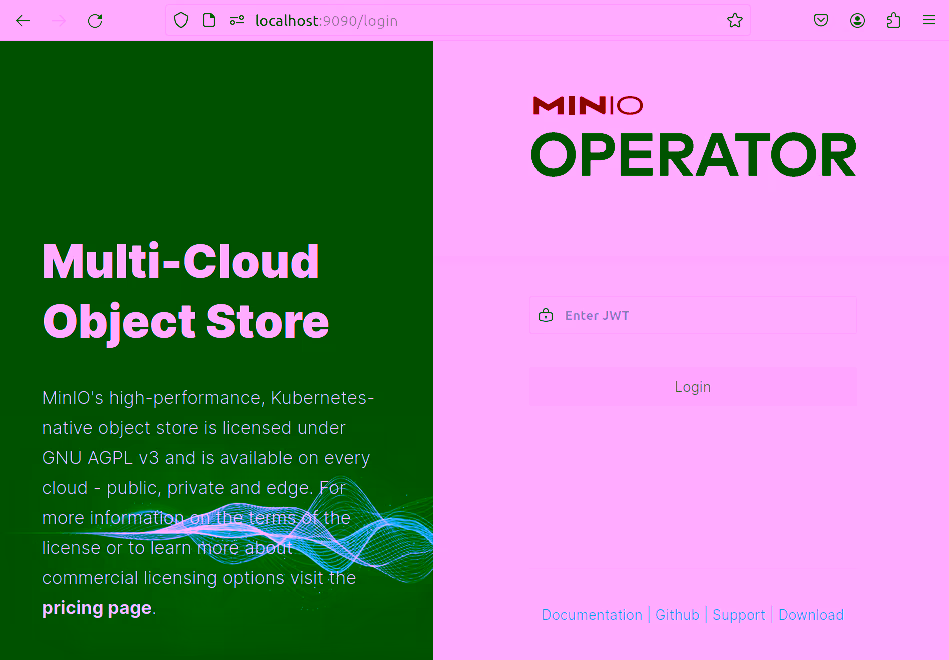Open the Documentation link
This screenshot has height=660, width=949.
pos(592,615)
